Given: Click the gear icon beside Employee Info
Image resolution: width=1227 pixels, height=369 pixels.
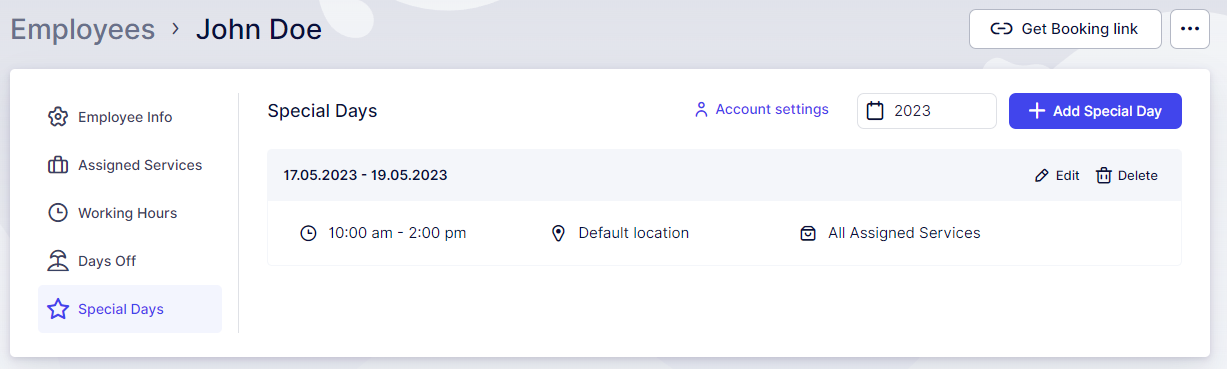Looking at the screenshot, I should [x=58, y=117].
